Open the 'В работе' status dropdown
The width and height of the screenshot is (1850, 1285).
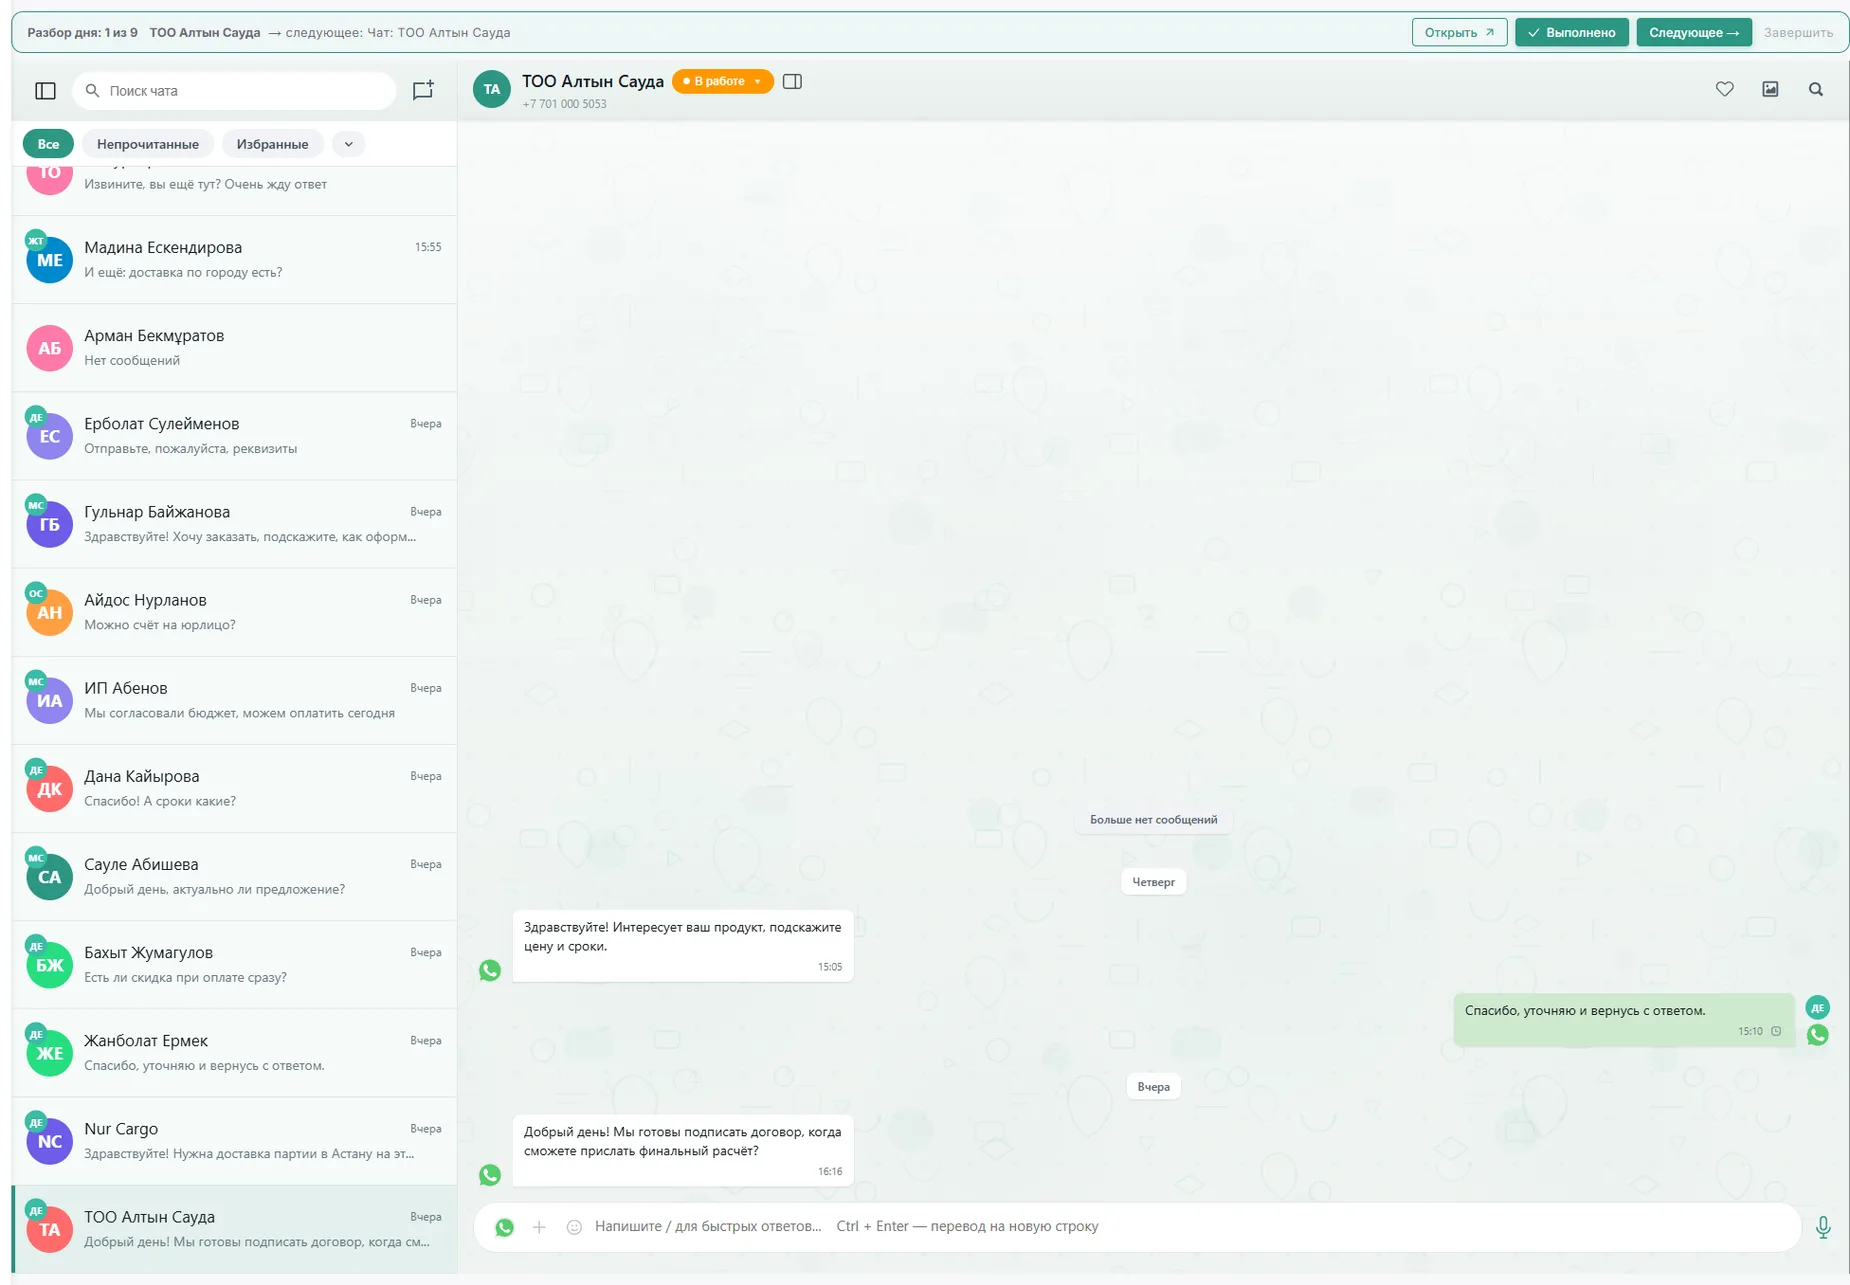(x=722, y=81)
